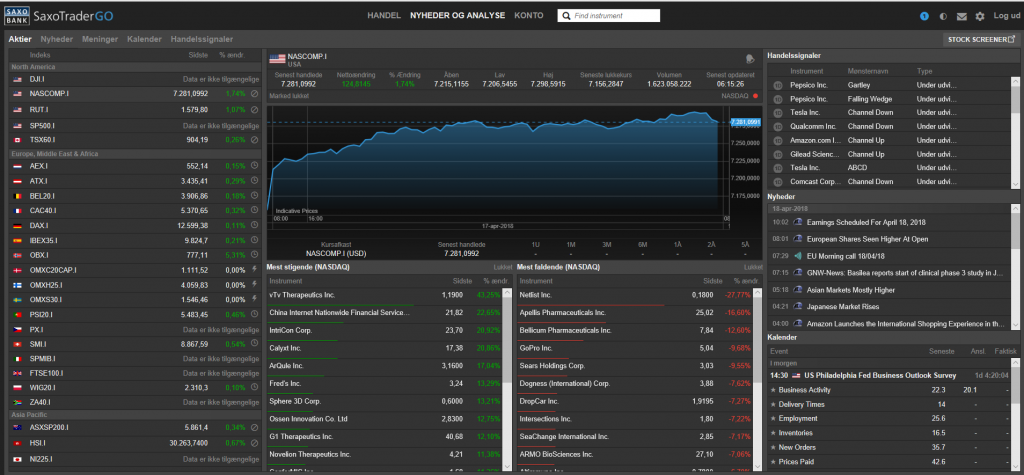Click the Handelssignaler list scrollbar
Screen dimensions: 1024x475
click(x=1014, y=132)
